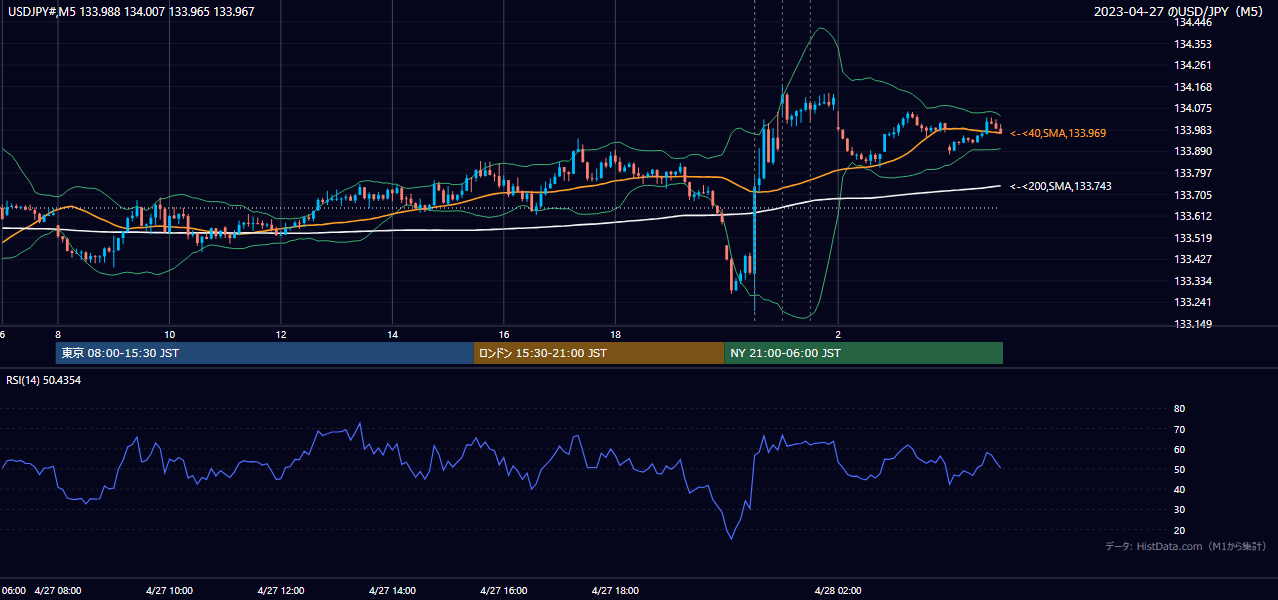Click the 4/27 14:00 bottom time label
This screenshot has width=1278, height=600.
[393, 591]
